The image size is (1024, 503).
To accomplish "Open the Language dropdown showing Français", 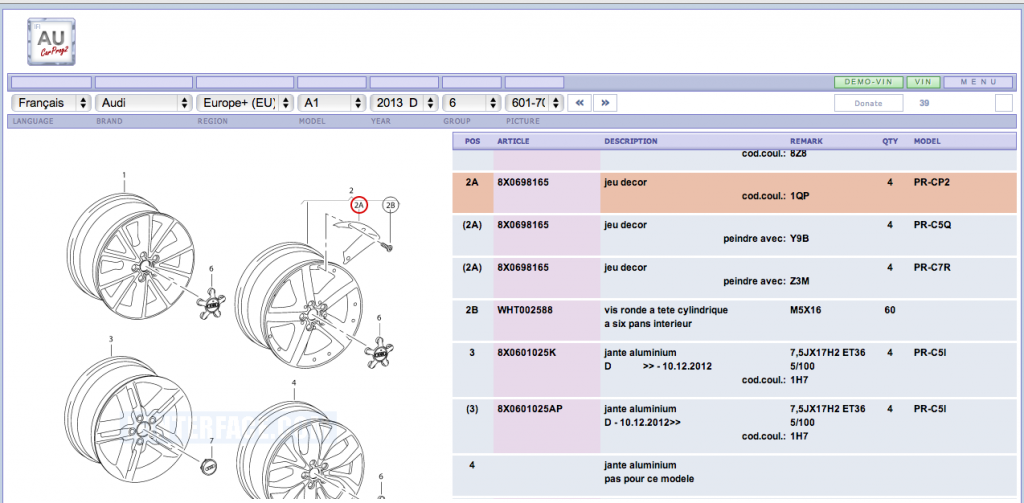I will pyautogui.click(x=51, y=102).
